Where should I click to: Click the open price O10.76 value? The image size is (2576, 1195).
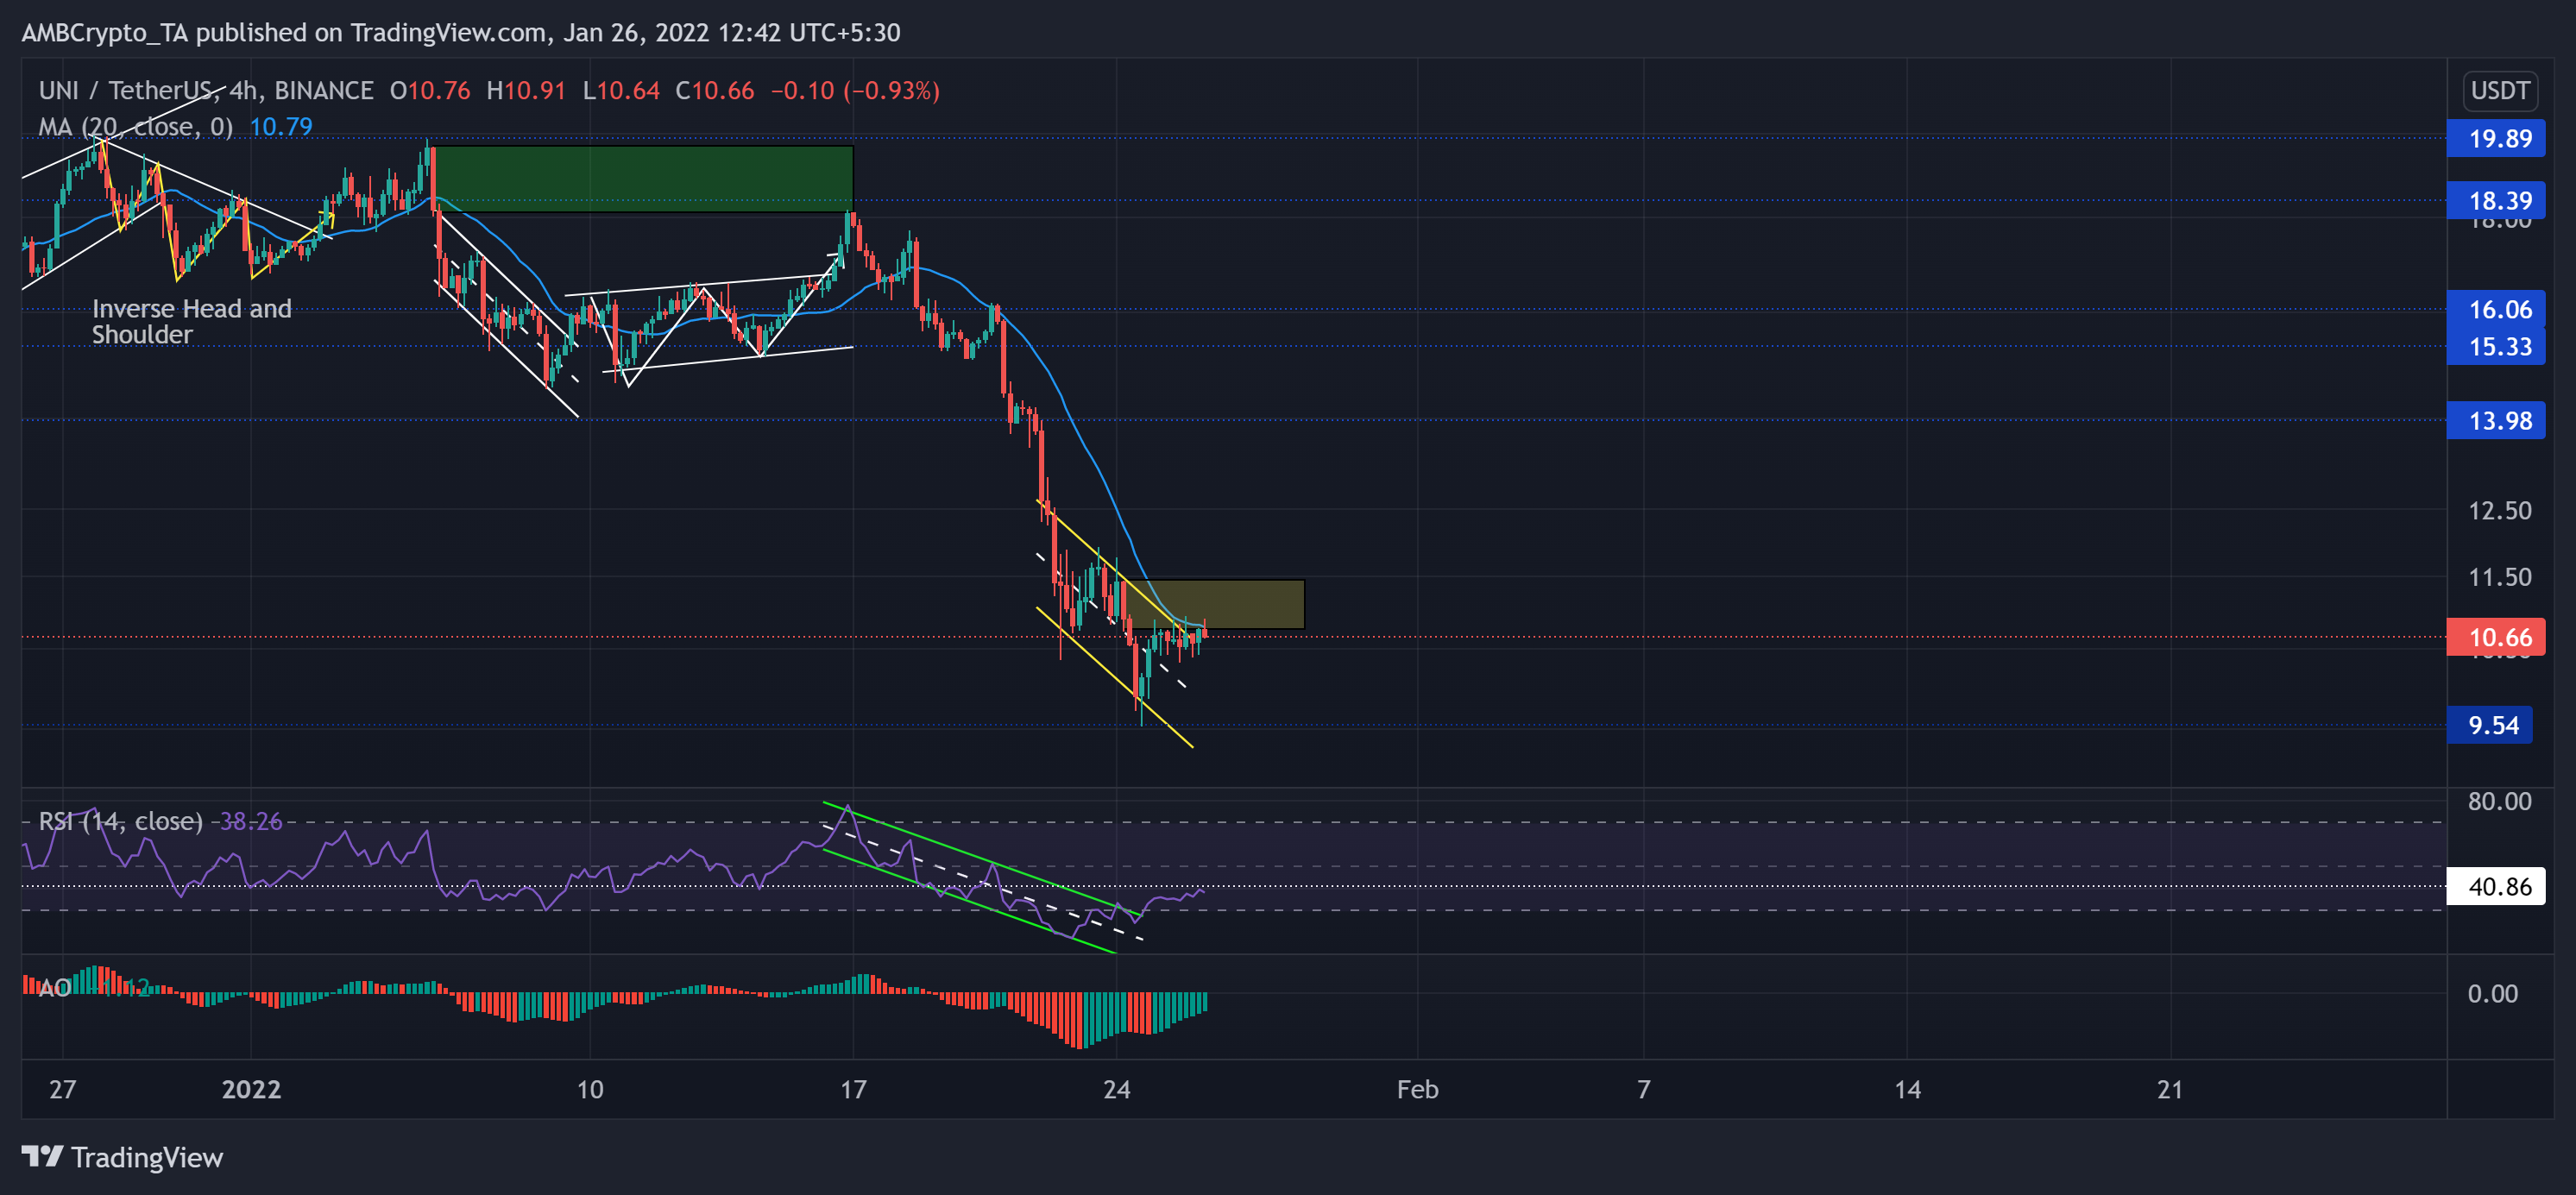point(430,90)
